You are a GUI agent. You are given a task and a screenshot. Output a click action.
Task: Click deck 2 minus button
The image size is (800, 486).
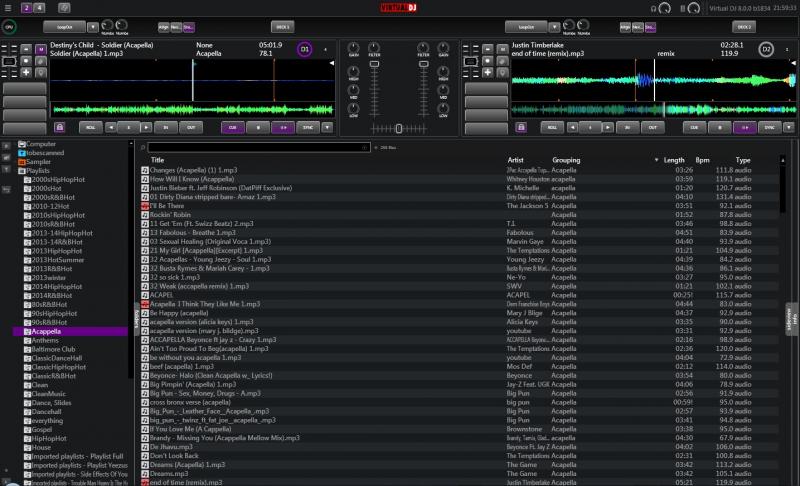pyautogui.click(x=487, y=49)
